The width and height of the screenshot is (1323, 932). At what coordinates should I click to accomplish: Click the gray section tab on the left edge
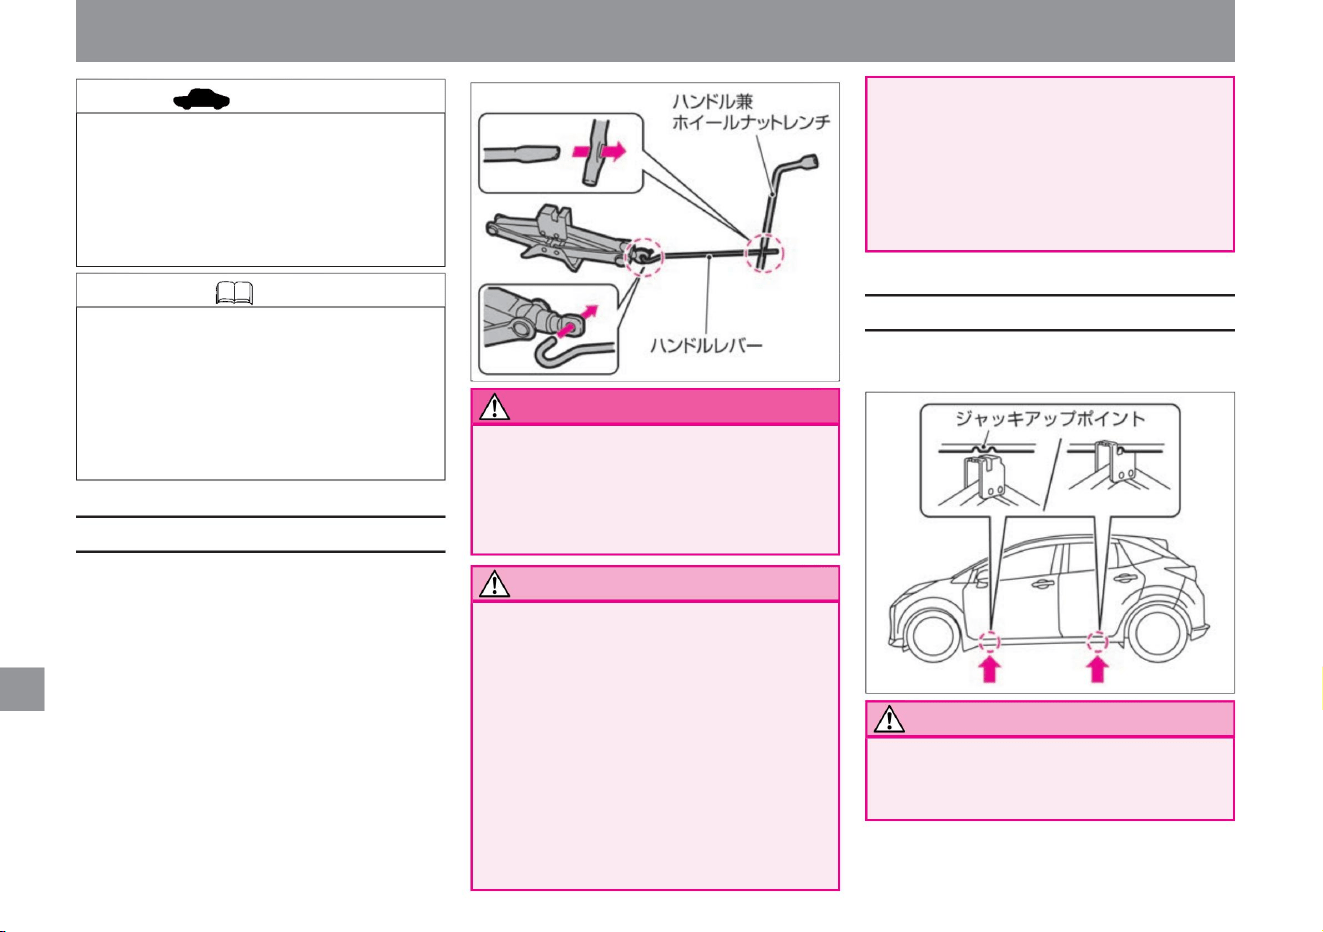[x=22, y=689]
